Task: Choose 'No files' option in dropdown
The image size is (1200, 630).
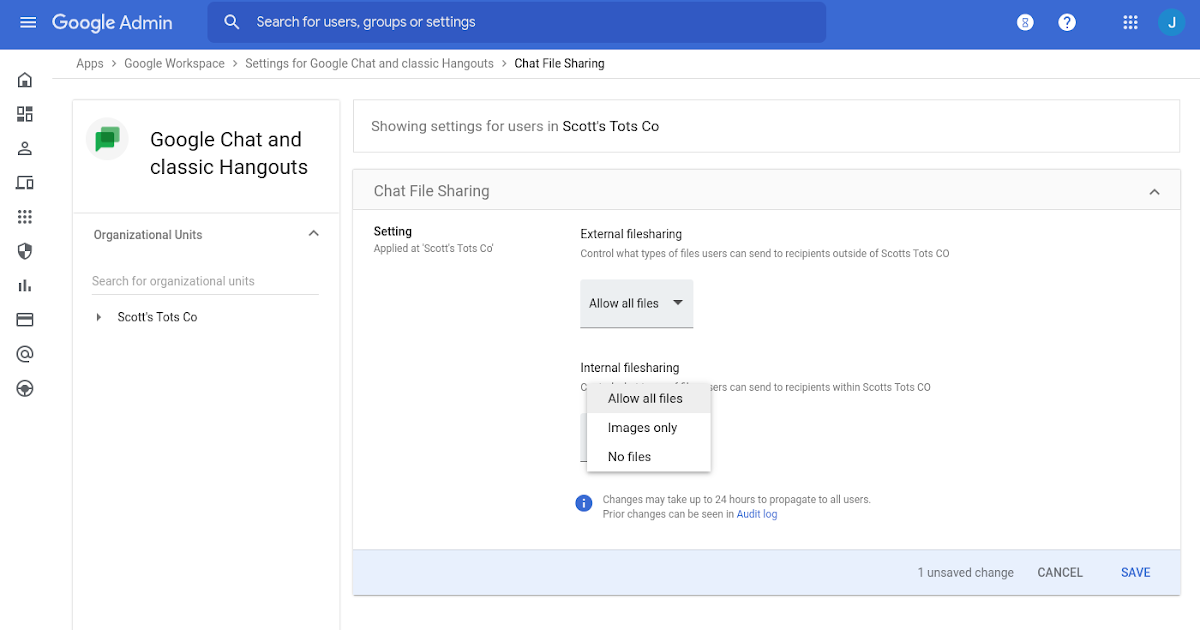Action: coord(630,457)
